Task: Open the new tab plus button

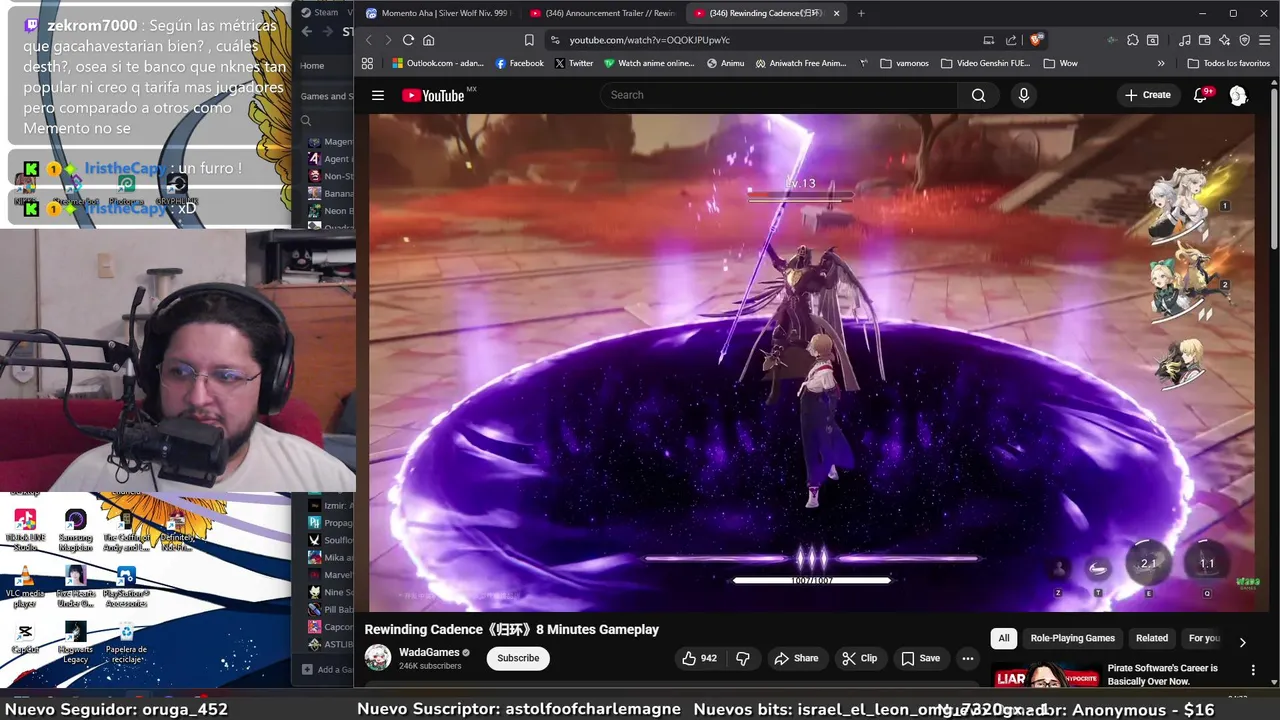Action: [861, 13]
